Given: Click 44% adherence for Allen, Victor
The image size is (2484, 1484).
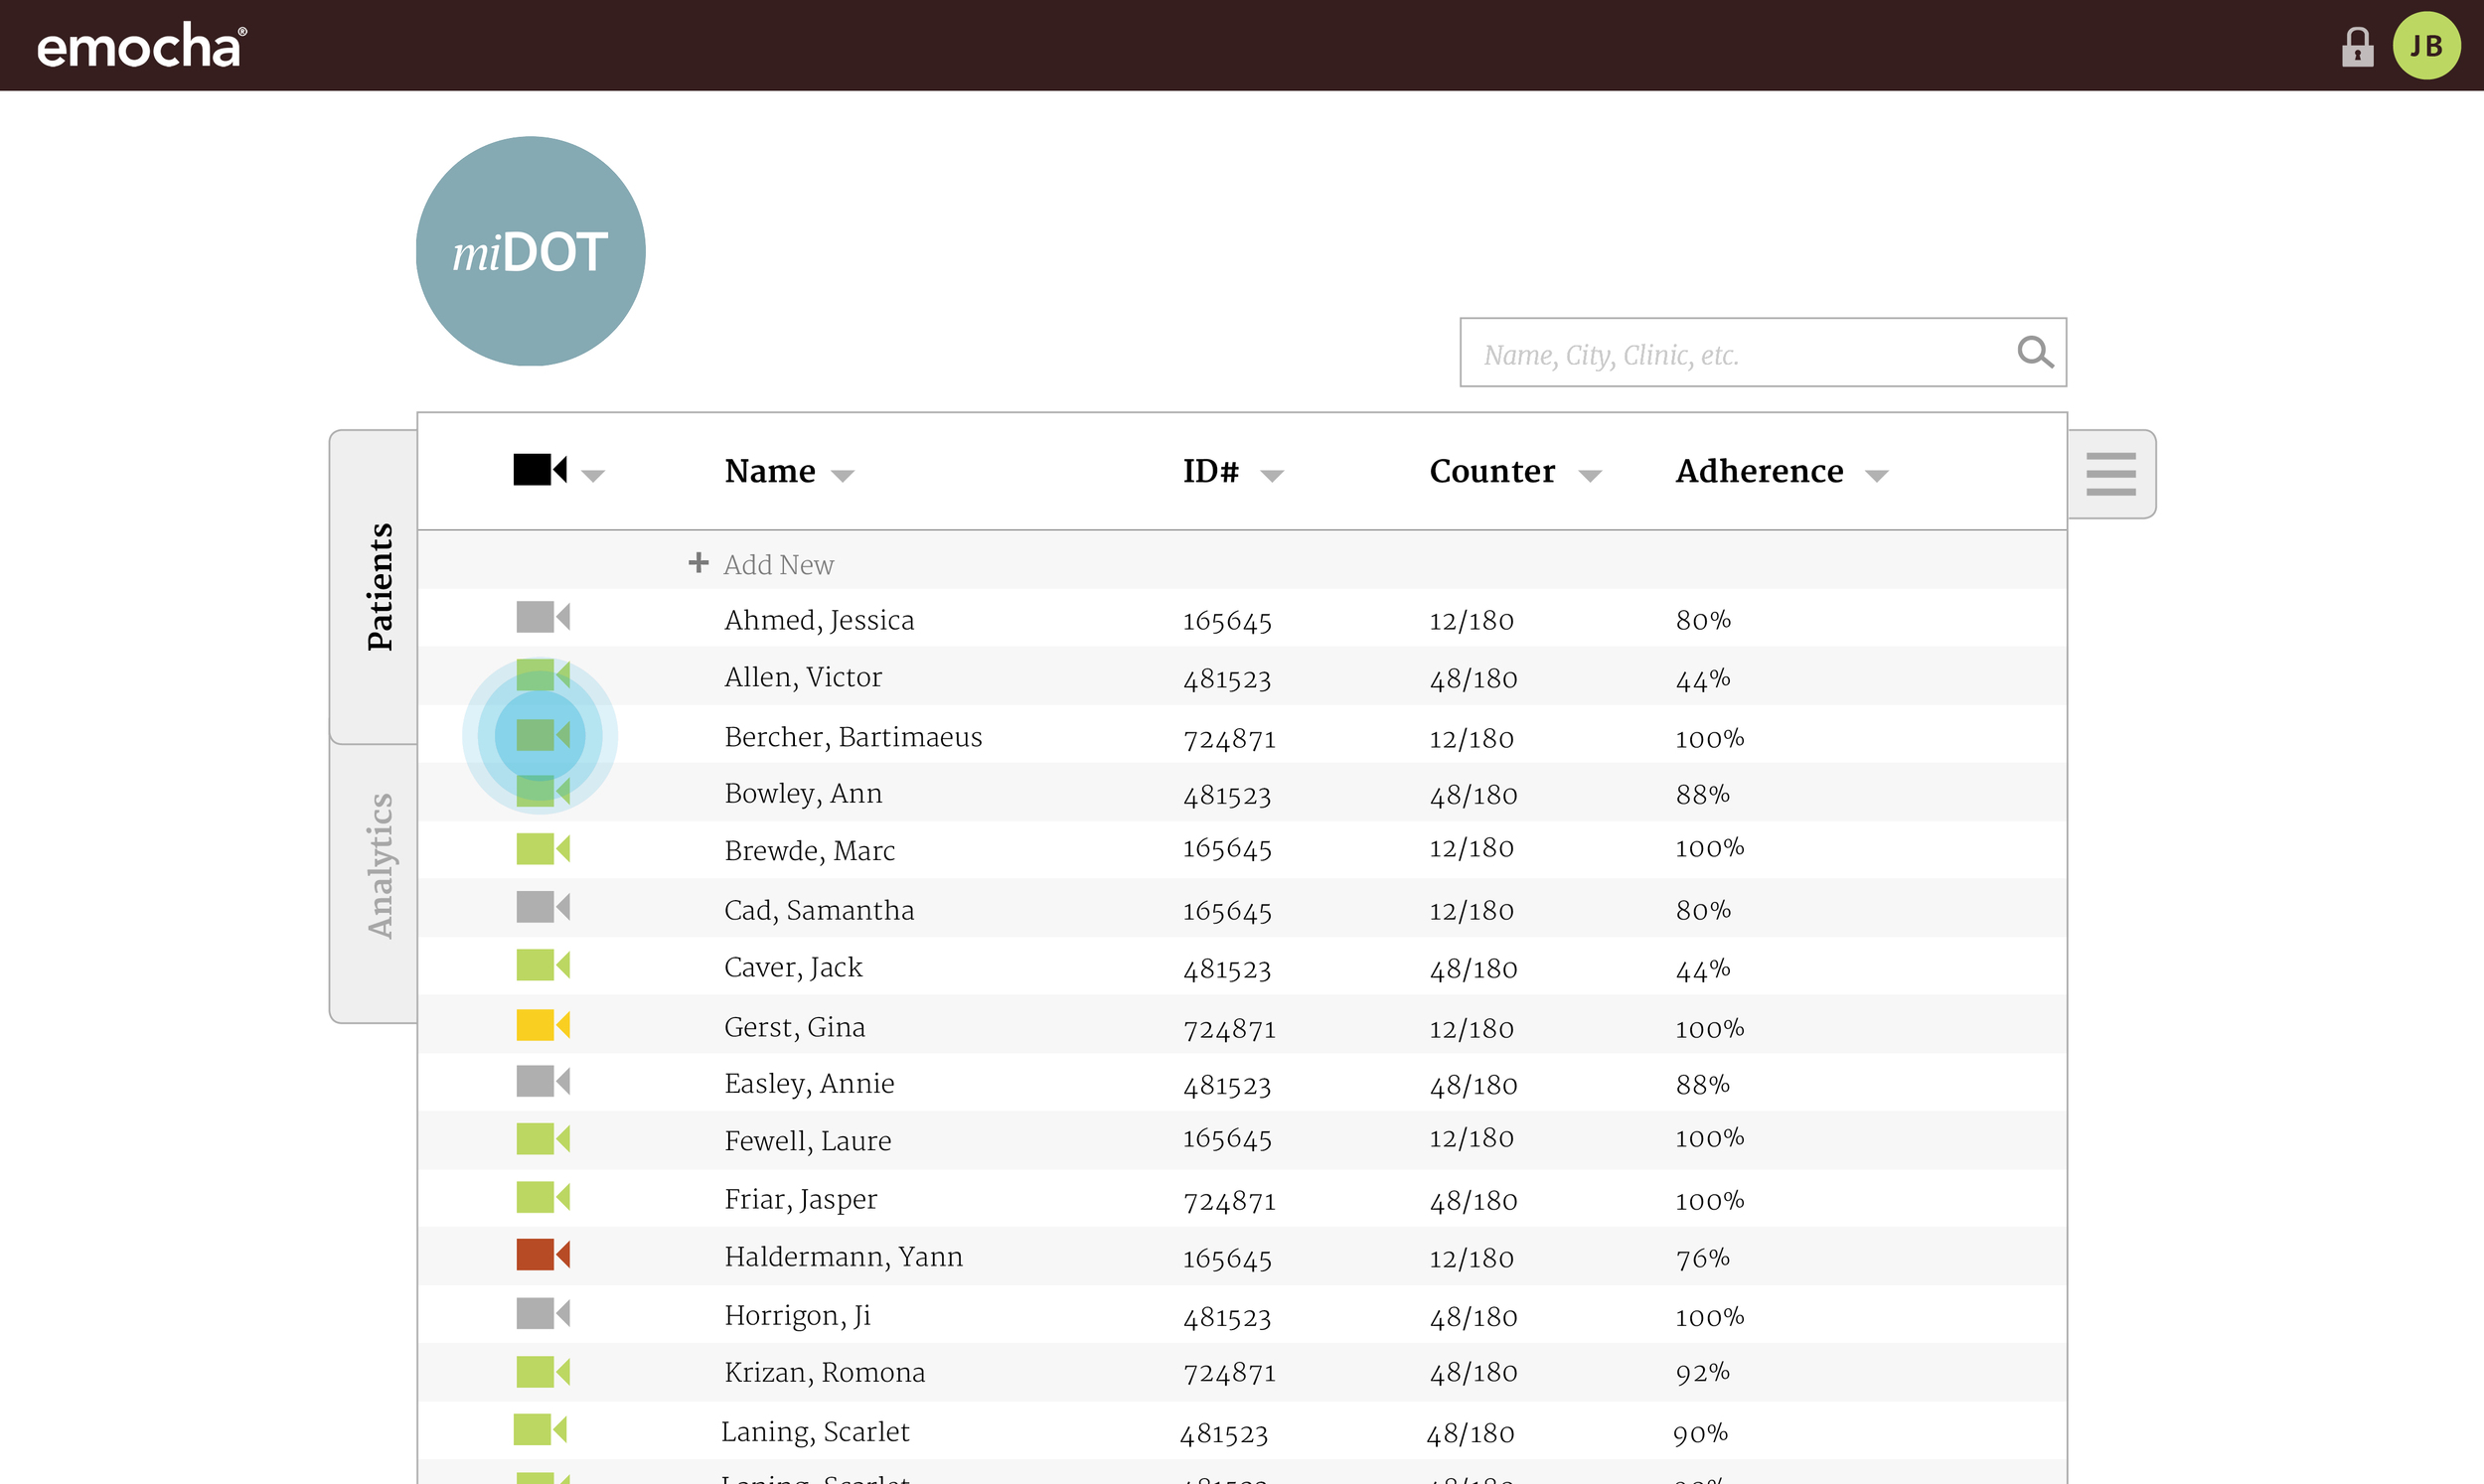Looking at the screenshot, I should [1703, 679].
